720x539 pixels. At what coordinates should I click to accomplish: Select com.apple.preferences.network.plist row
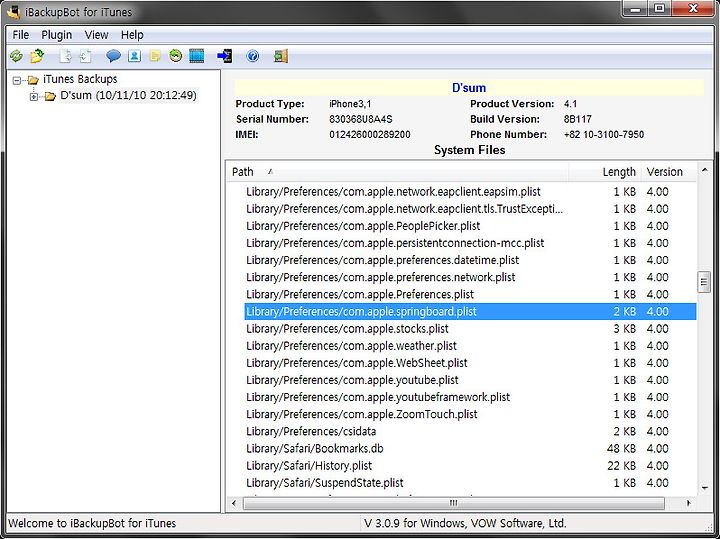point(470,277)
